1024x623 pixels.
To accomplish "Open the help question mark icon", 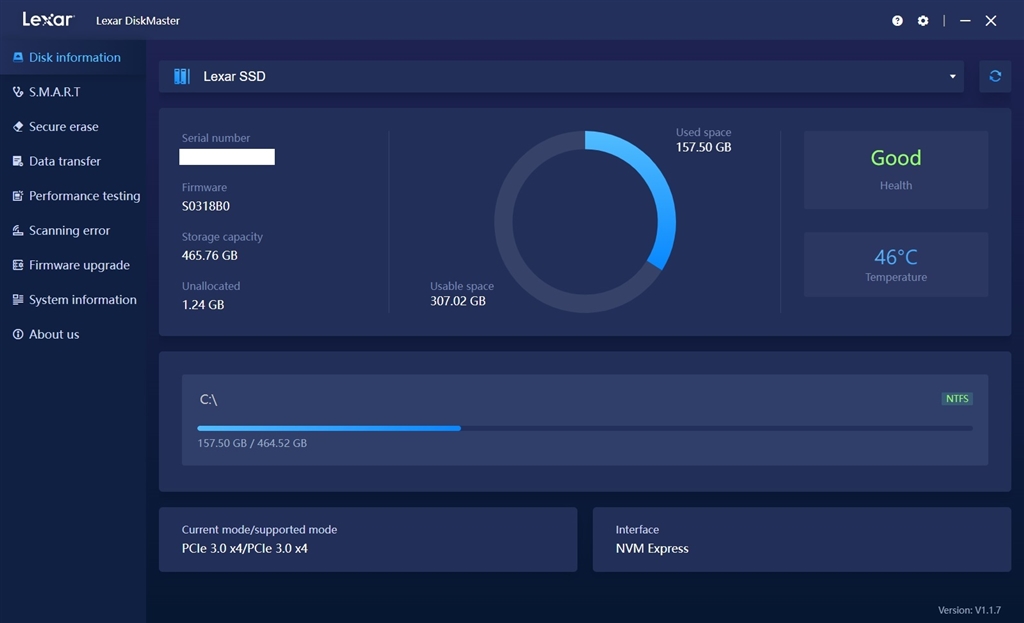I will click(x=897, y=21).
